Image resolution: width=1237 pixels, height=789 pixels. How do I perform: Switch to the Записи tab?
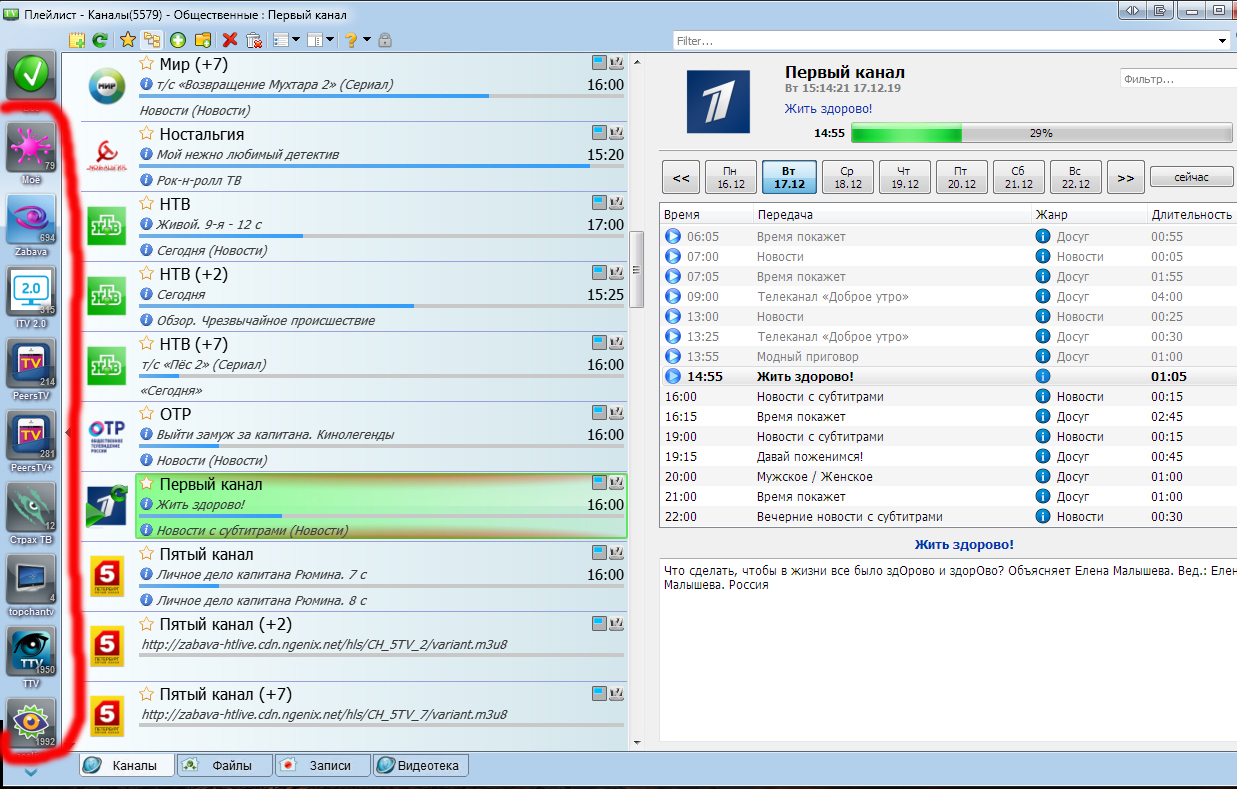point(322,765)
